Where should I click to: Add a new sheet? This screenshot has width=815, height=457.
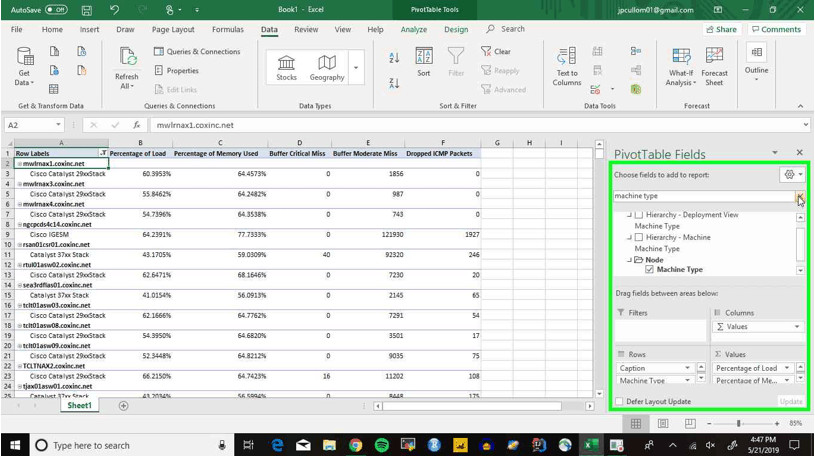point(123,406)
